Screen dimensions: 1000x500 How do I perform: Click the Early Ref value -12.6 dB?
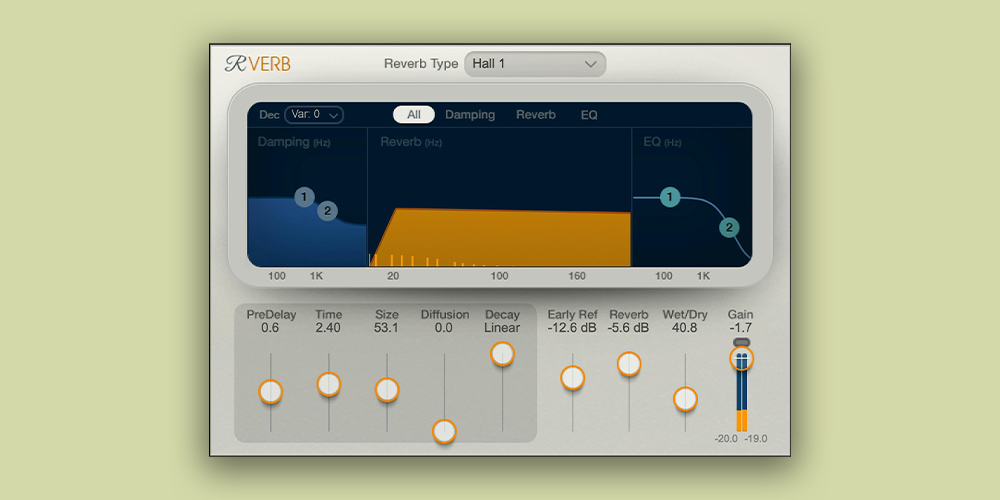tap(572, 328)
